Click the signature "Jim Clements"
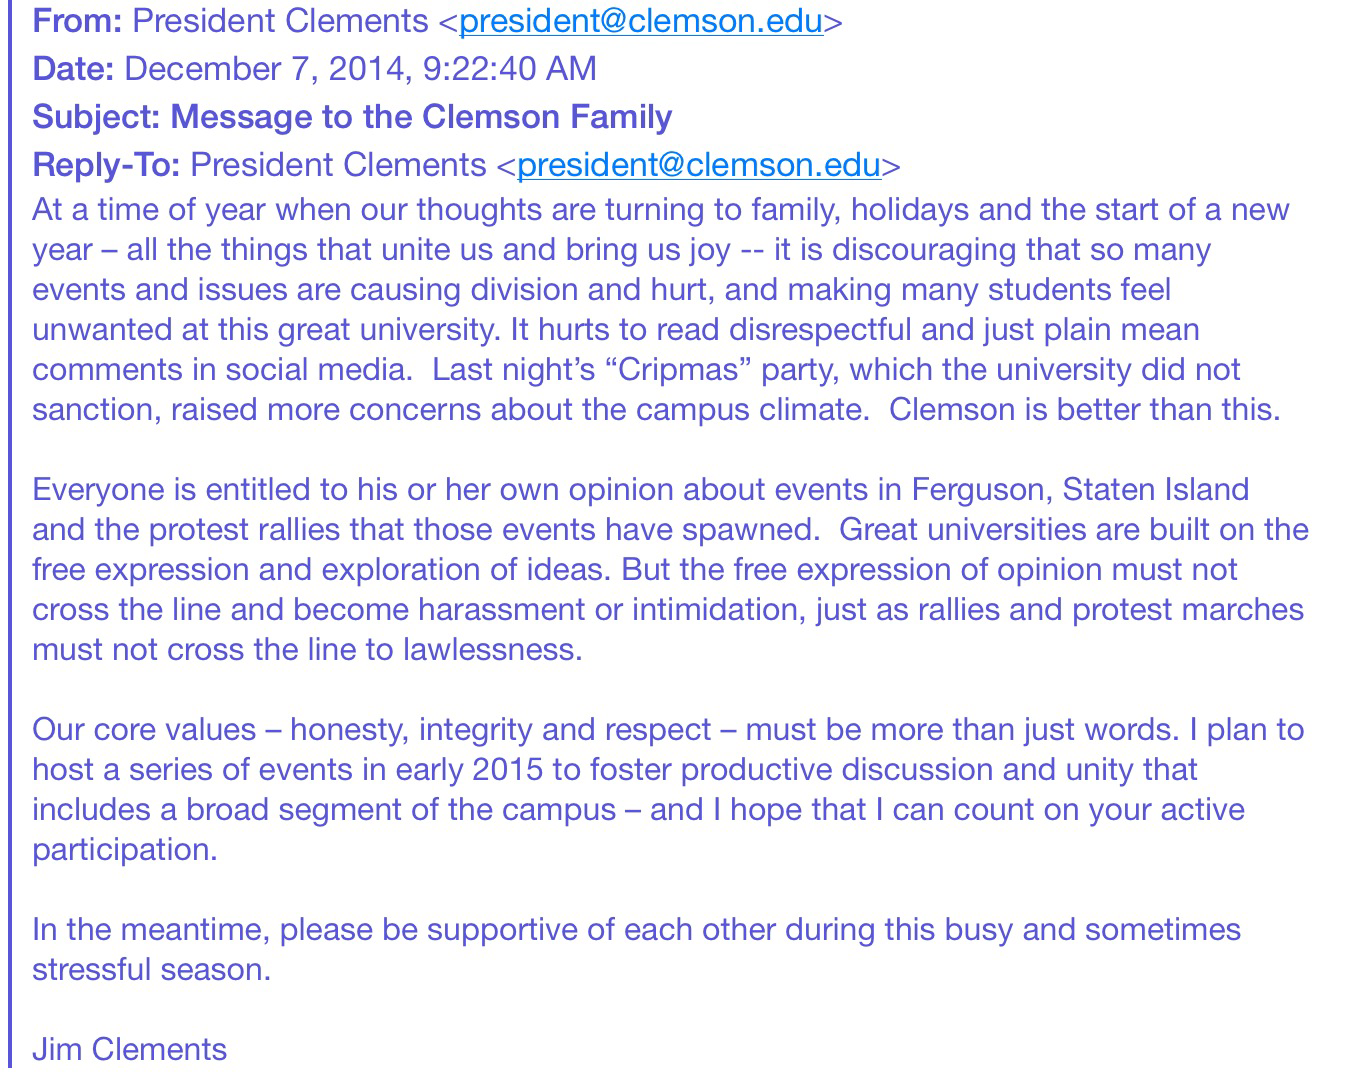Image resolution: width=1362 pixels, height=1078 pixels. (x=130, y=1049)
